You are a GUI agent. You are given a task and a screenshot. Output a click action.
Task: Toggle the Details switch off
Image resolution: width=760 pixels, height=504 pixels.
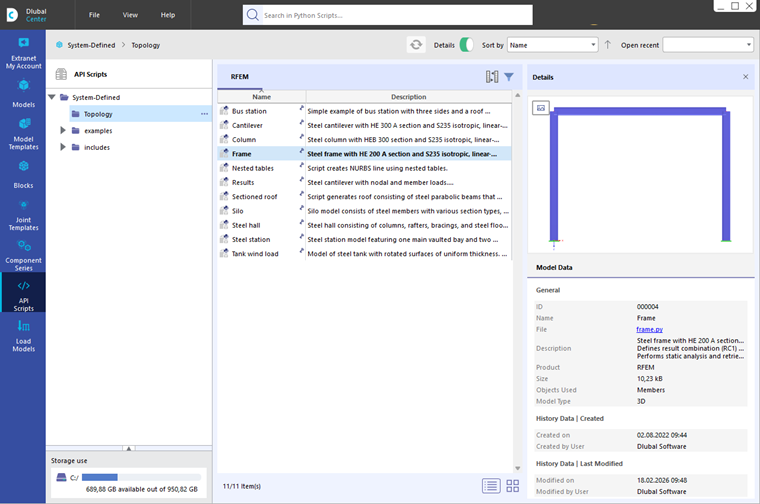tap(466, 45)
